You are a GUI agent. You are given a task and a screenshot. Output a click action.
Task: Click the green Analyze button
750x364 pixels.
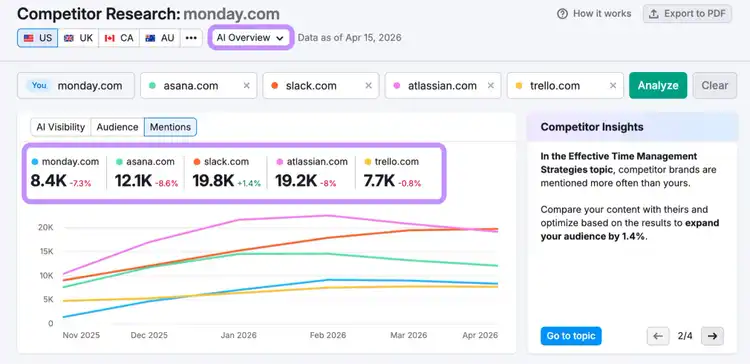(x=658, y=86)
